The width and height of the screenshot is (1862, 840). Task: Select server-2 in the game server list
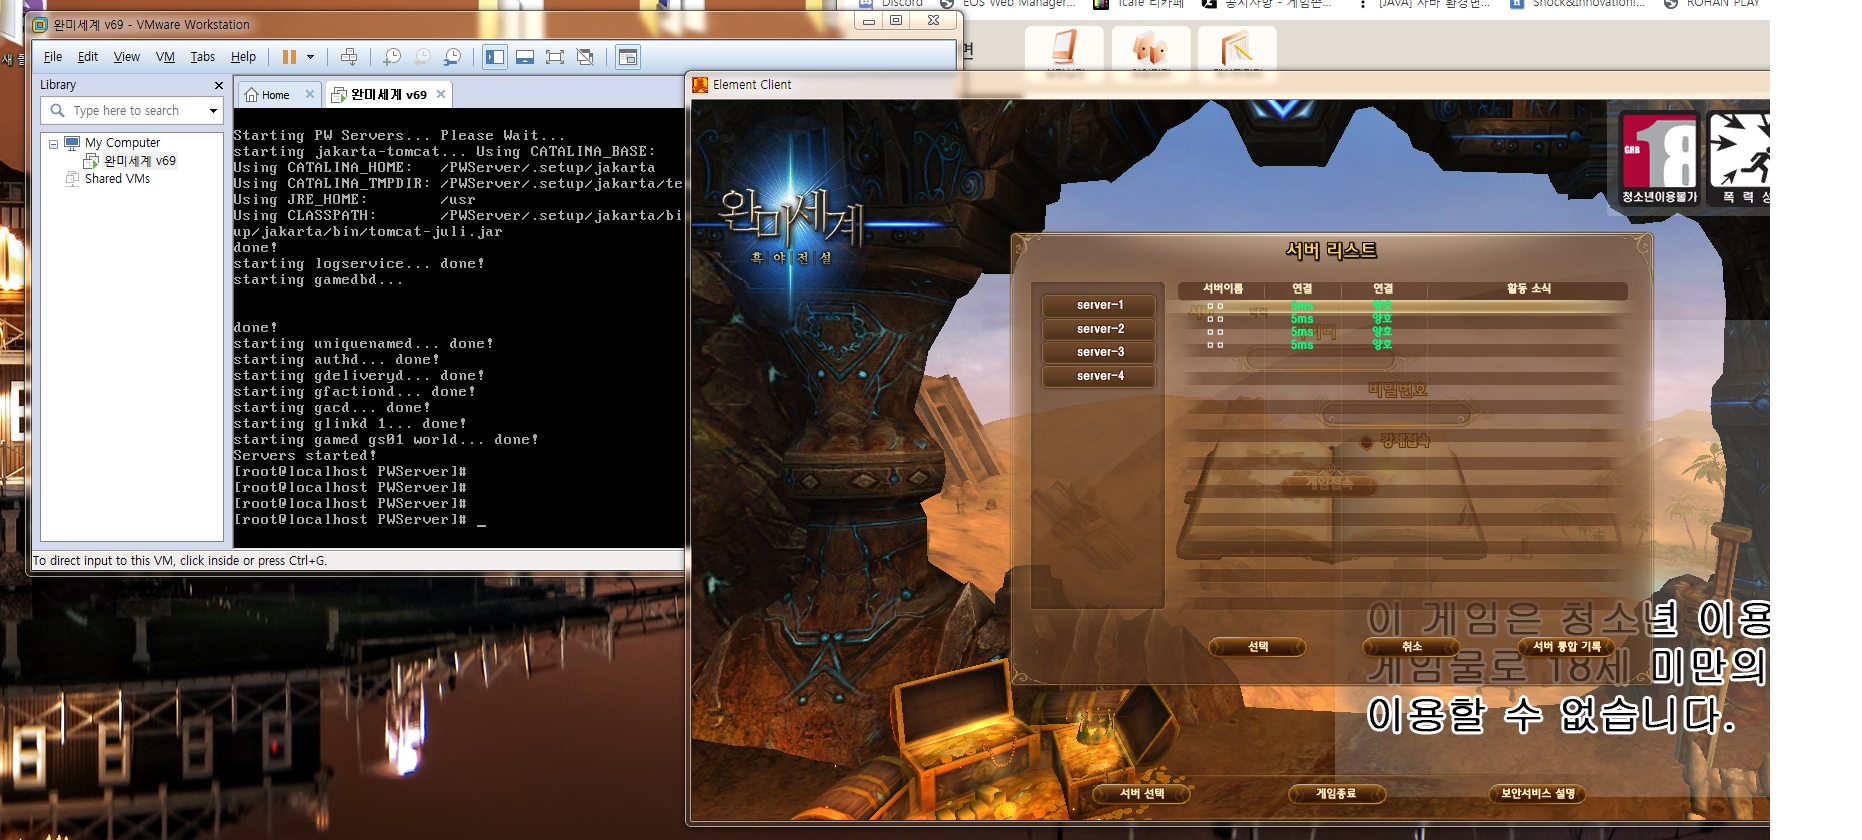point(1100,329)
